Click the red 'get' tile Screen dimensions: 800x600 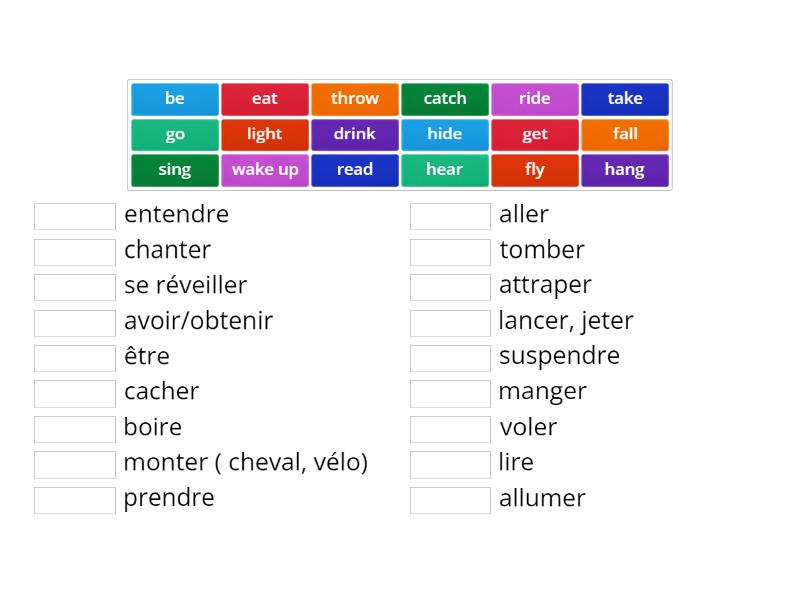[534, 134]
